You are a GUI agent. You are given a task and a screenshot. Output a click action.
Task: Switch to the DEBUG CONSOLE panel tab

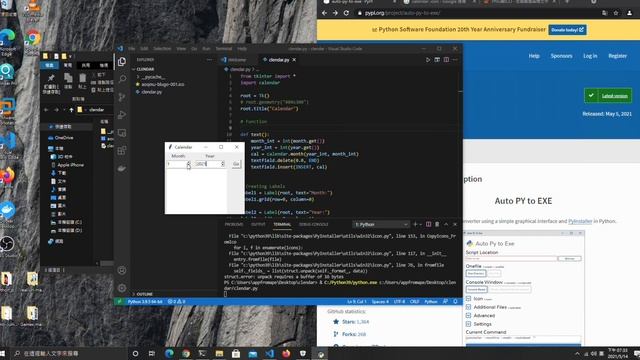tap(313, 224)
